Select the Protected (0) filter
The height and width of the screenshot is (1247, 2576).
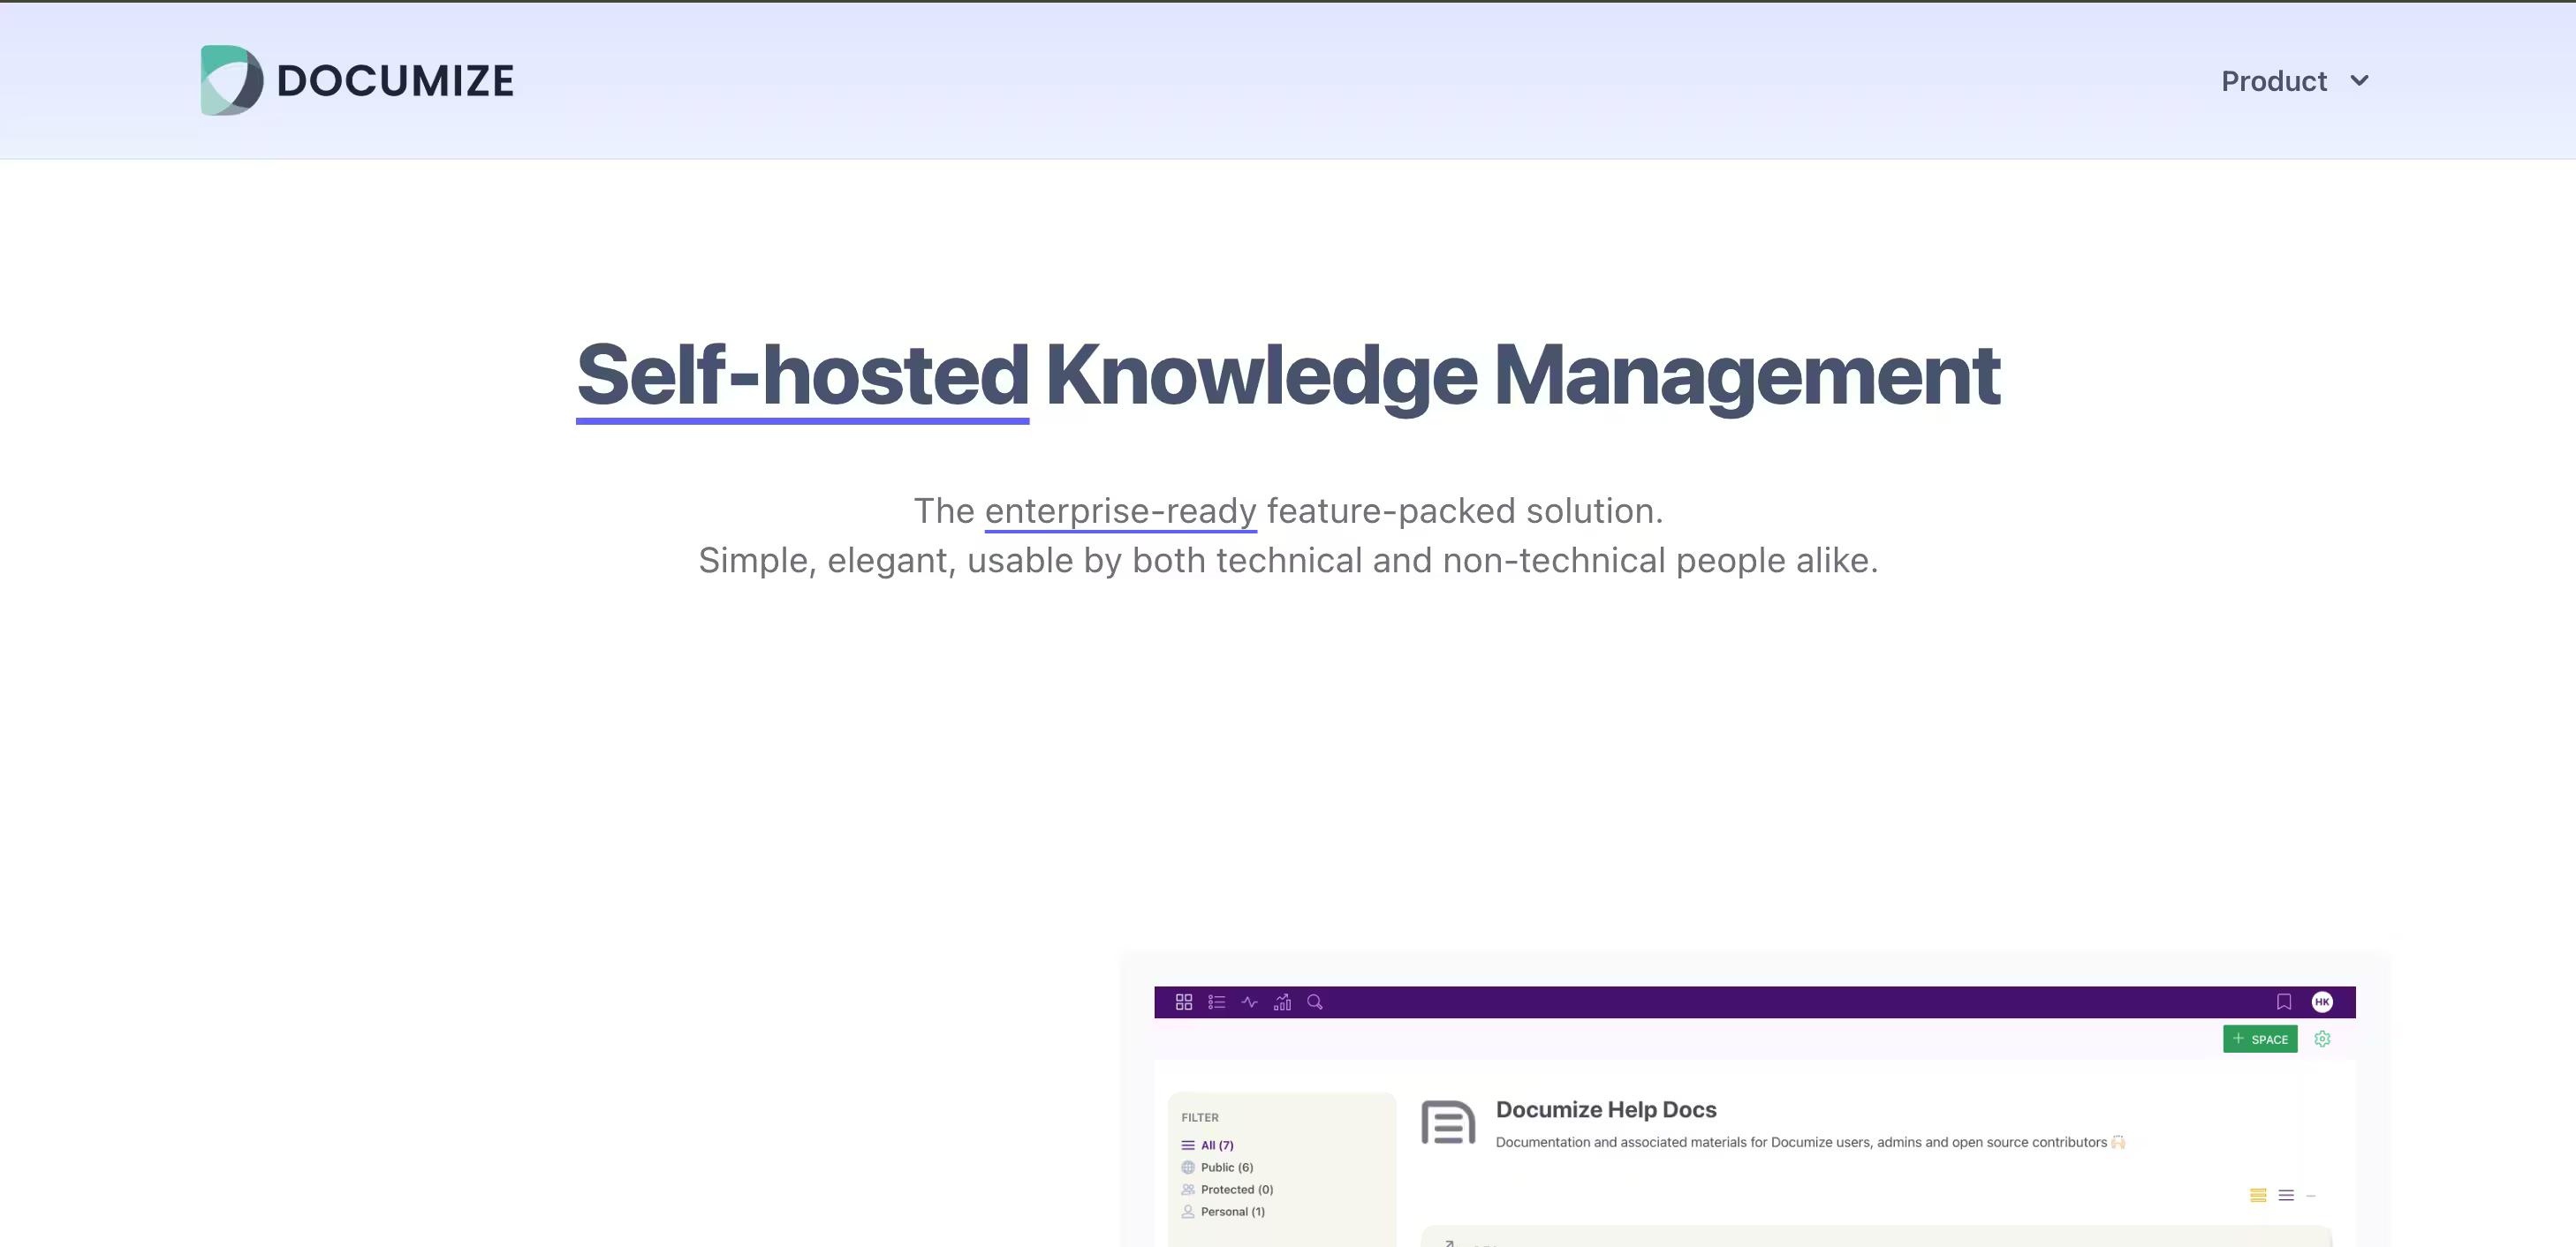(1237, 1190)
